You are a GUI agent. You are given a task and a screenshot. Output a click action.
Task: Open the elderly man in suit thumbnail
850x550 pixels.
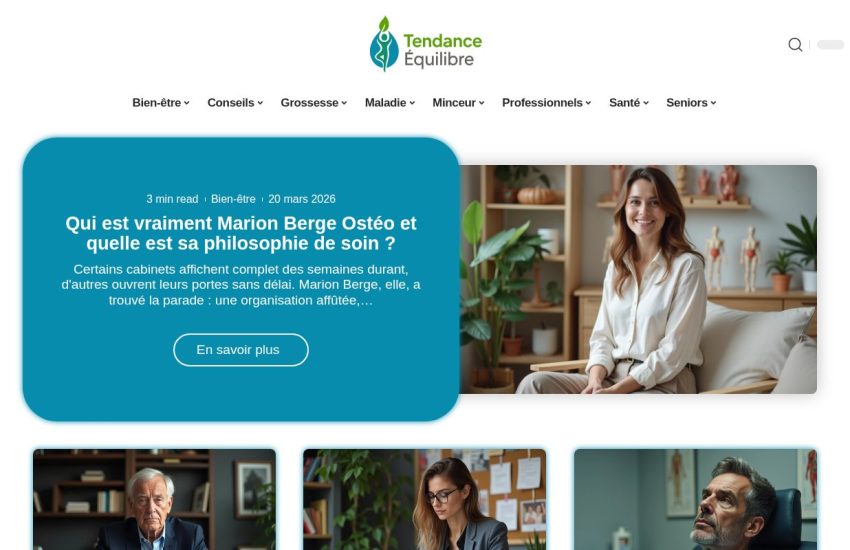point(154,499)
